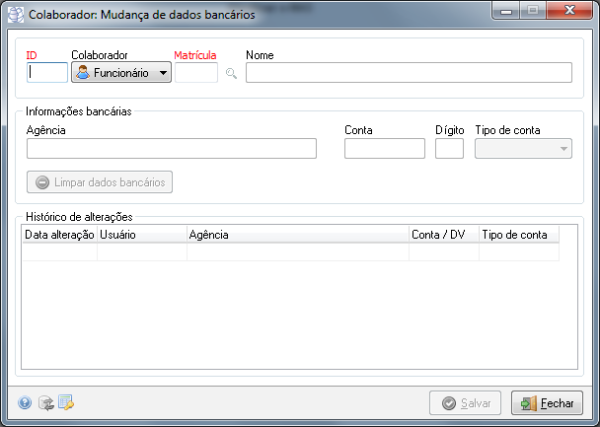Viewport: 600px width, 427px height.
Task: Click the window icon in title bar
Action: pos(15,15)
